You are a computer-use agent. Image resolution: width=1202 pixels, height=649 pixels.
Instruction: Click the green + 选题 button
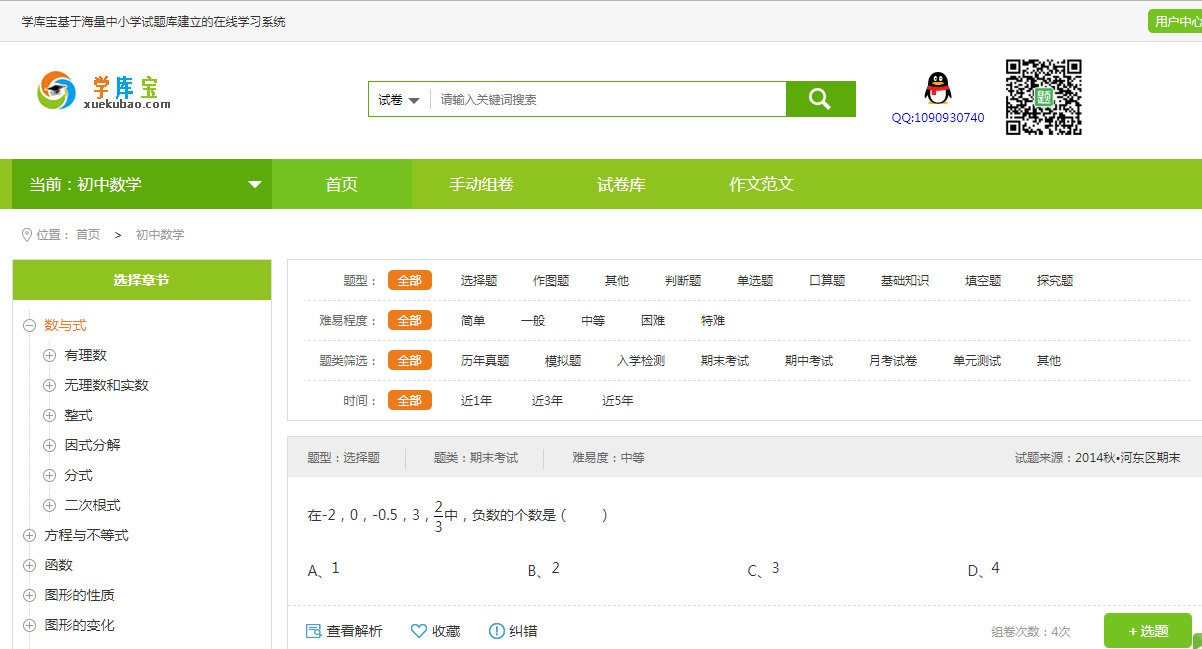(1148, 631)
